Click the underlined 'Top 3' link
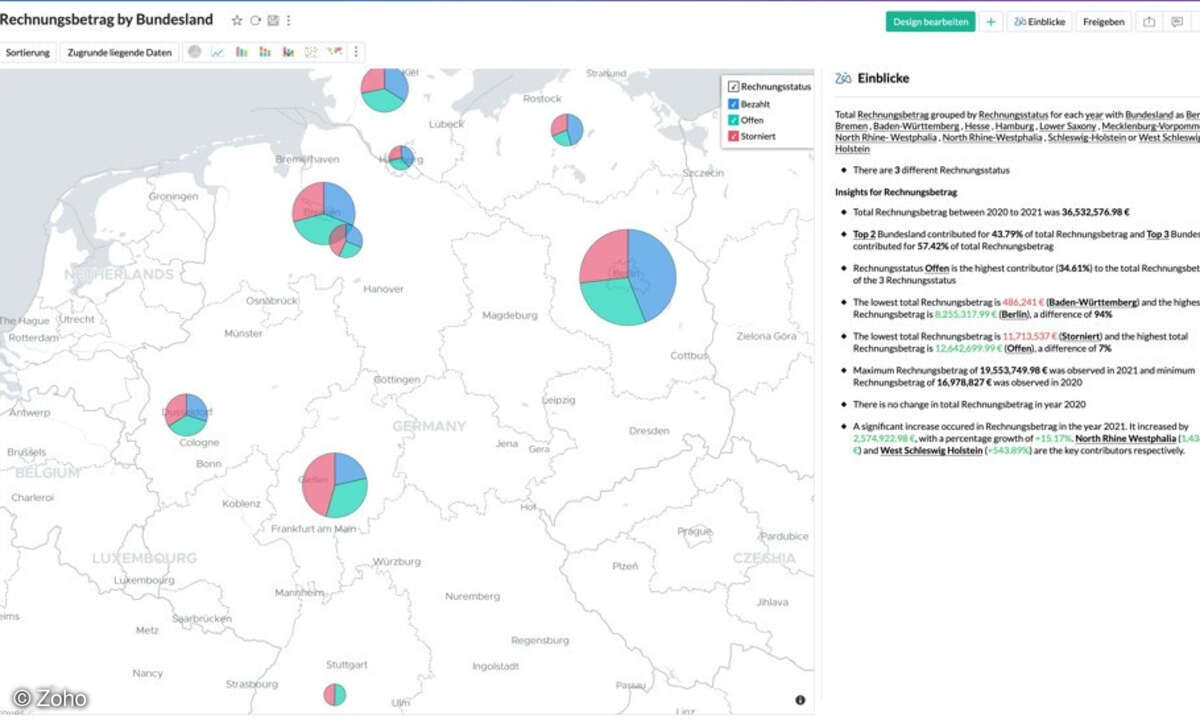The image size is (1200, 720). (1158, 234)
